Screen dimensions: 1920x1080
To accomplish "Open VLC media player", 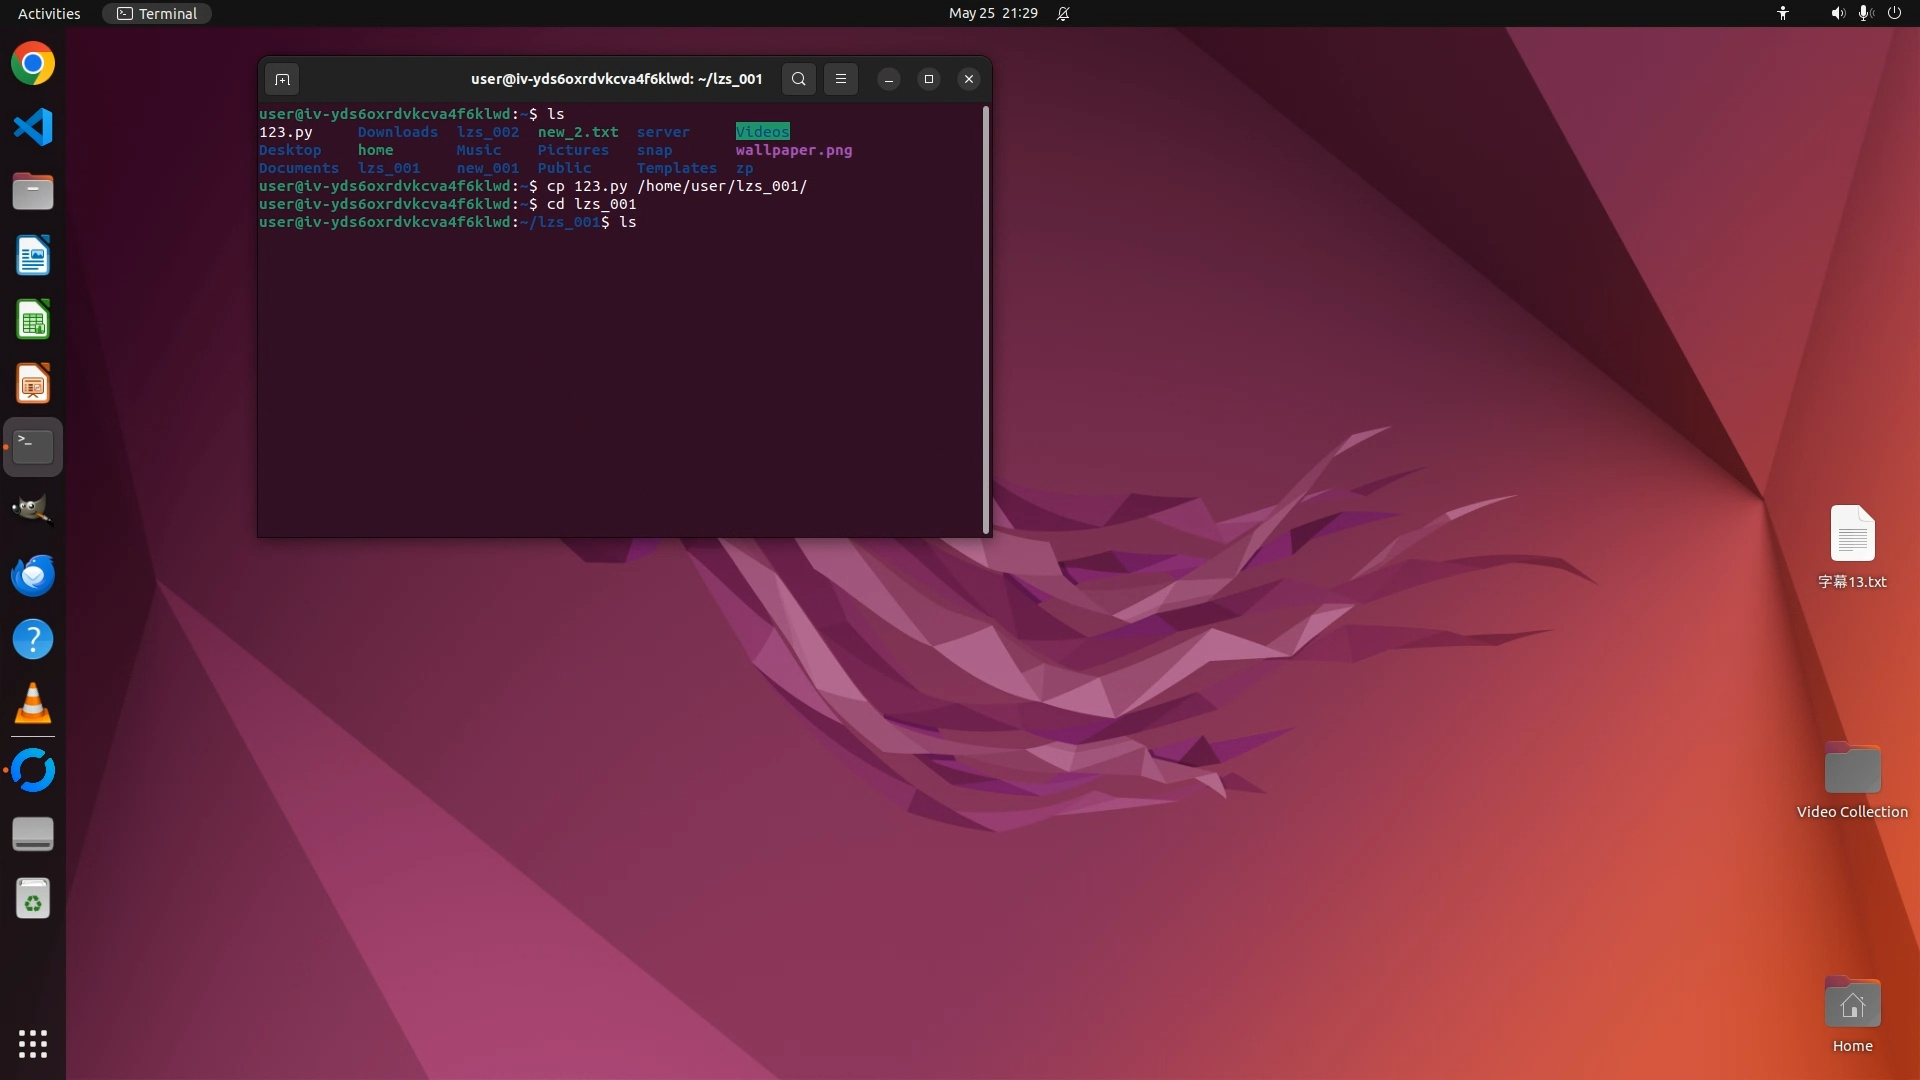I will pyautogui.click(x=33, y=704).
